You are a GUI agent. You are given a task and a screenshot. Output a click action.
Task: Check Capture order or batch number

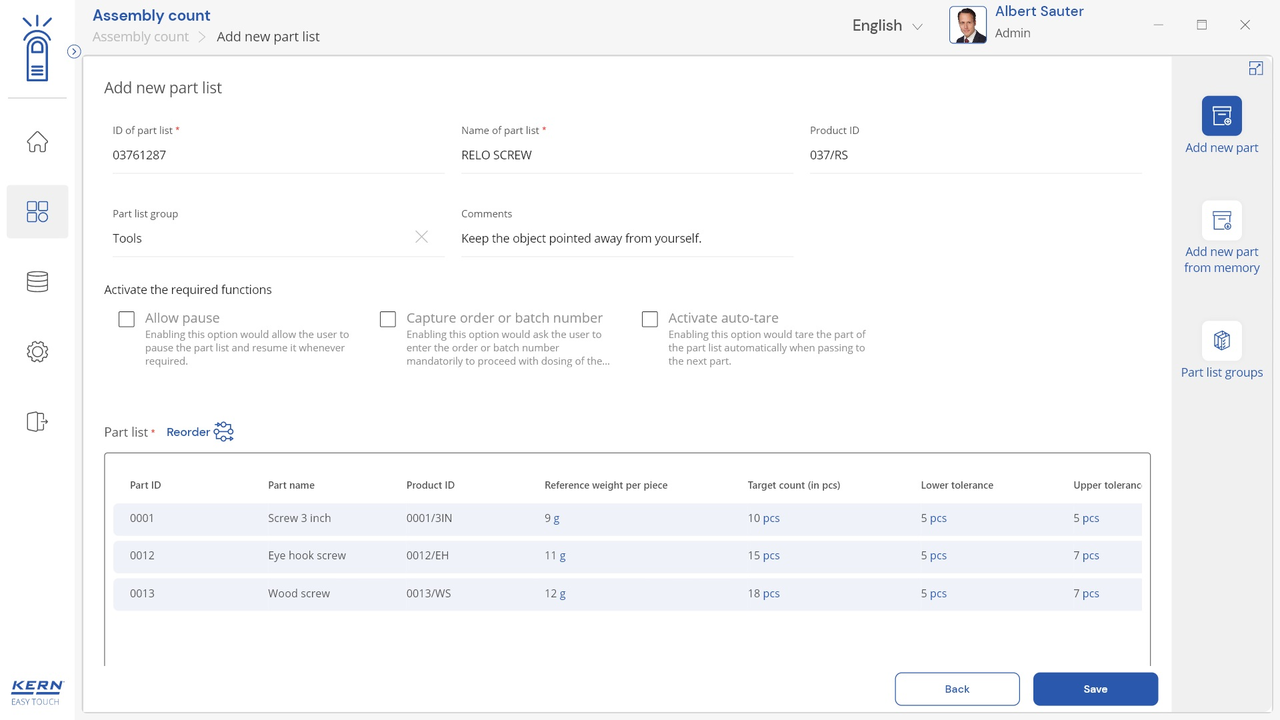[x=388, y=319]
